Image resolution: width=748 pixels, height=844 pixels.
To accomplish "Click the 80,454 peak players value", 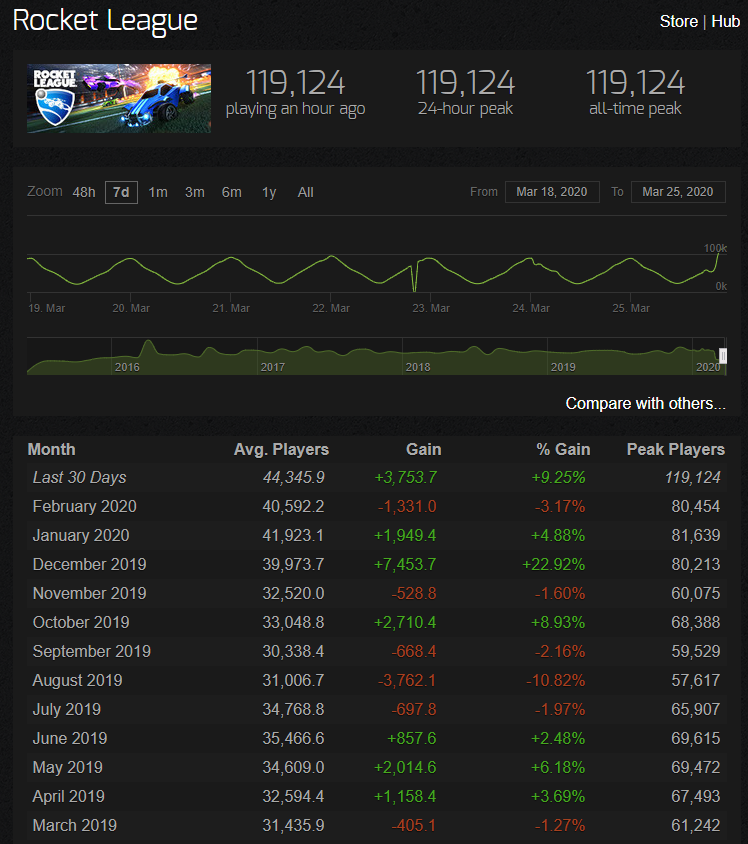I will 696,507.
